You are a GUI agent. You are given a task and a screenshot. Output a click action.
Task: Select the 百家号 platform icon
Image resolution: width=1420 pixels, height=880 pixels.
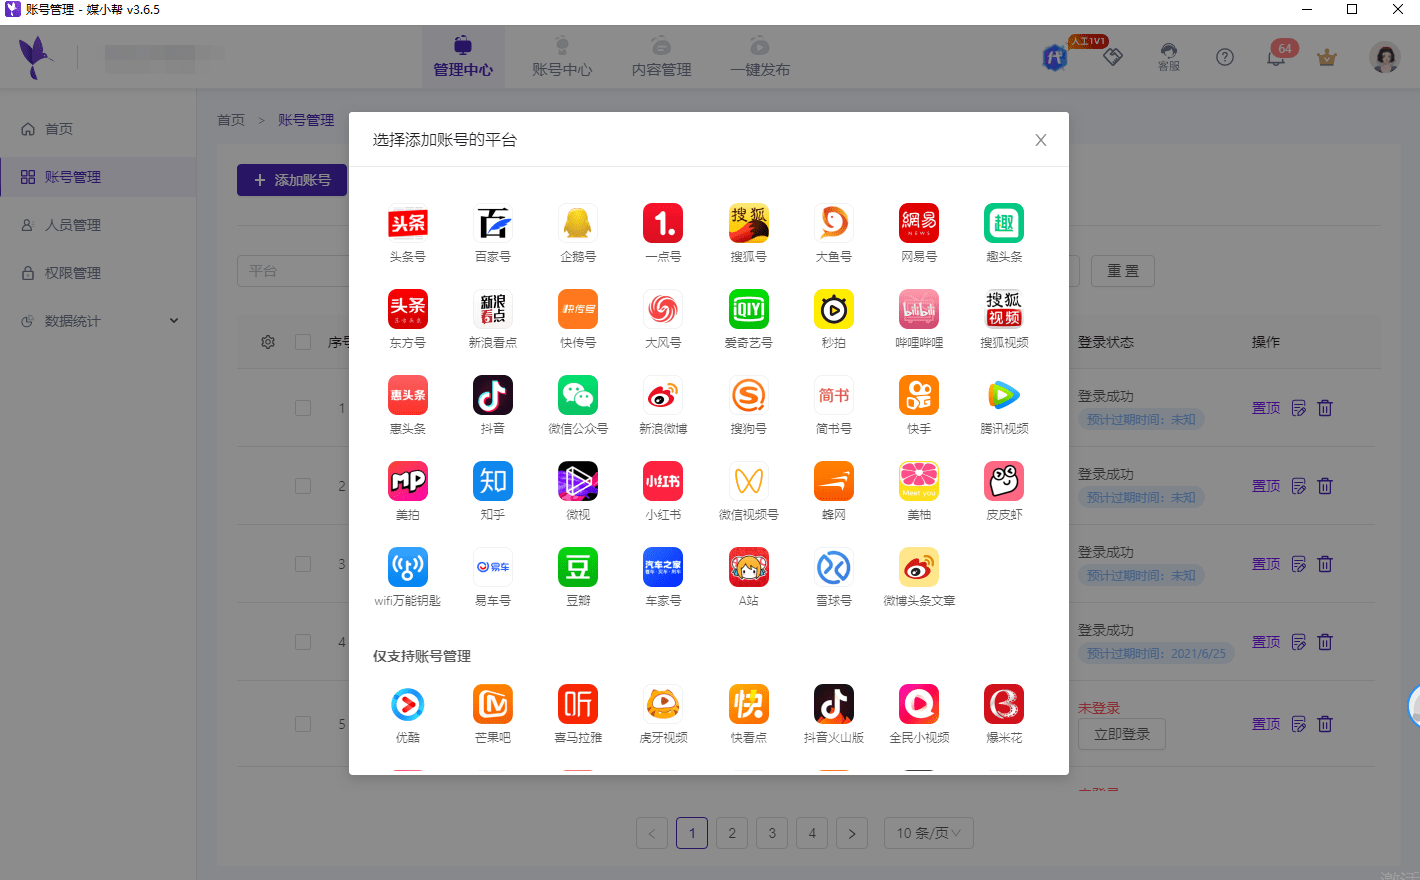tap(493, 223)
